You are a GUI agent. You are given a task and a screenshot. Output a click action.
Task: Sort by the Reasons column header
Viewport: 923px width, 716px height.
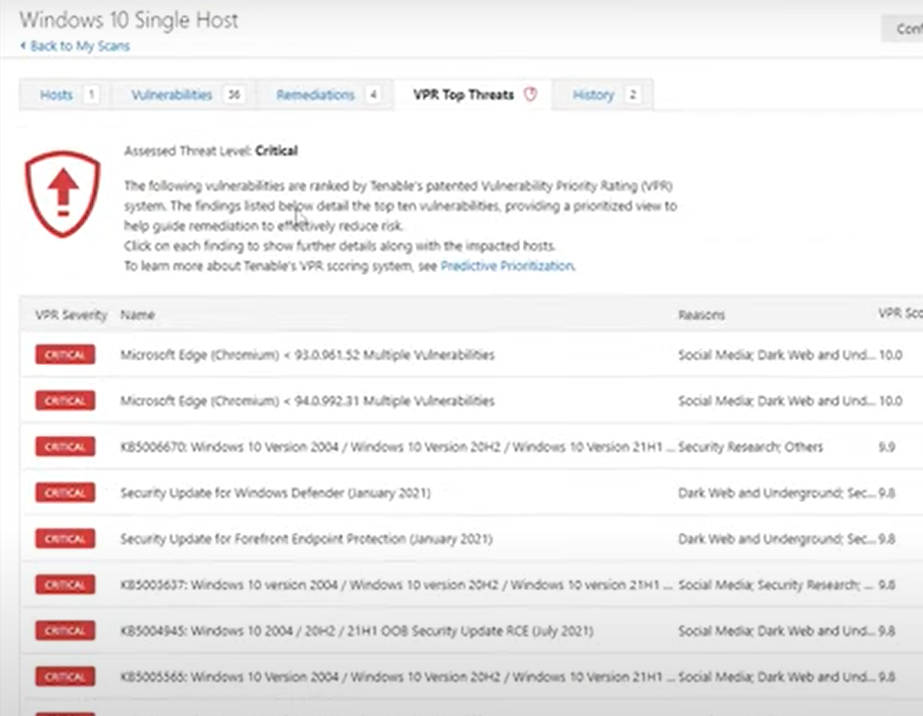(702, 315)
